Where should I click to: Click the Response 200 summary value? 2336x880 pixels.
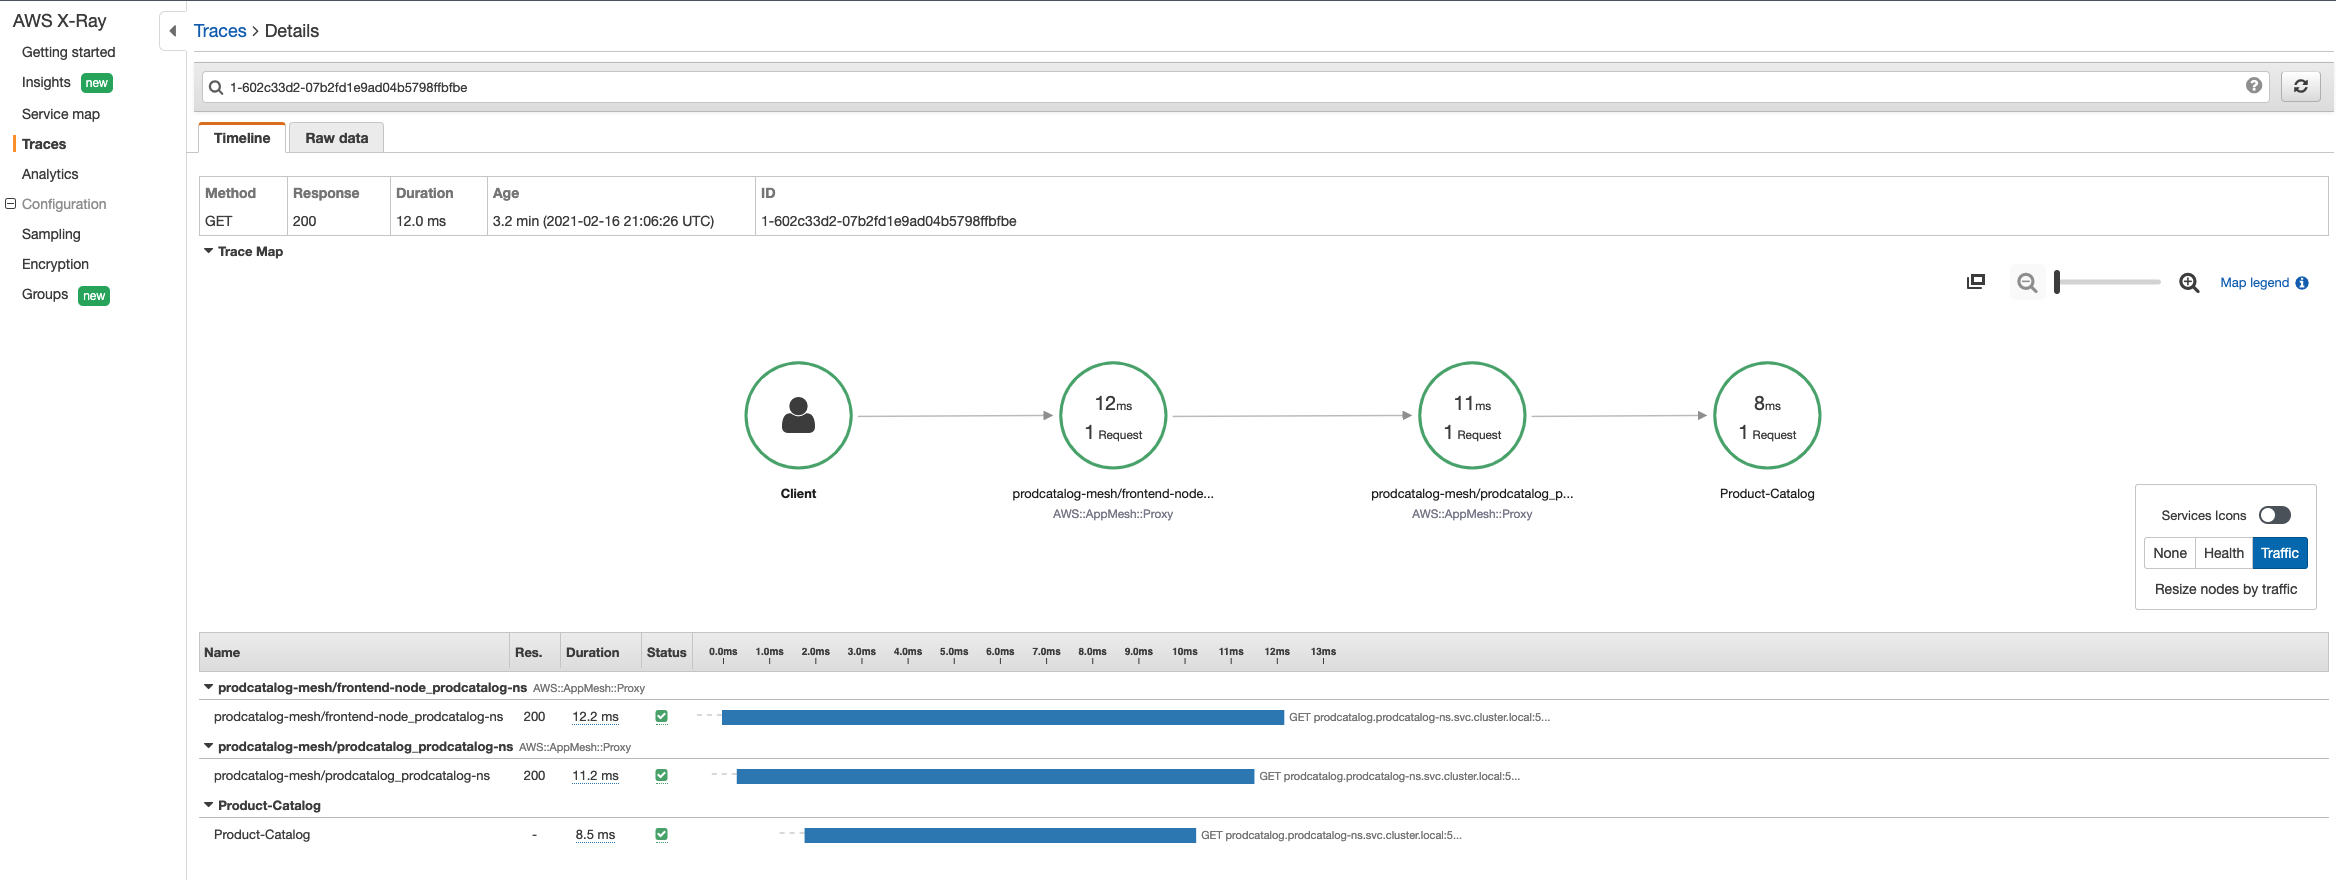[304, 221]
